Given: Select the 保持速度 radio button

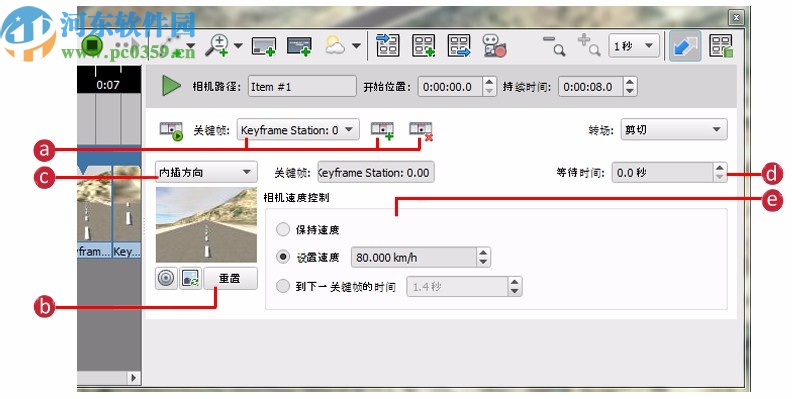Looking at the screenshot, I should coord(282,229).
